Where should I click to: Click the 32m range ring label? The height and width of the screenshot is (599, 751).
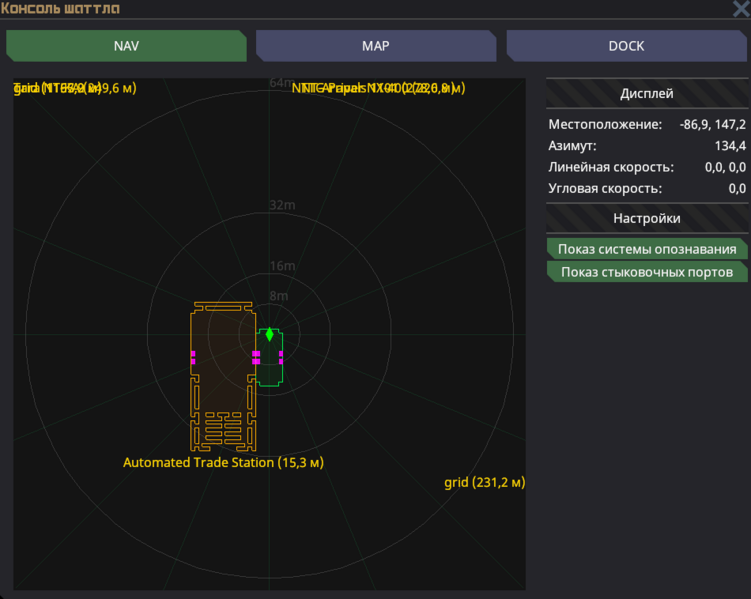tap(282, 205)
